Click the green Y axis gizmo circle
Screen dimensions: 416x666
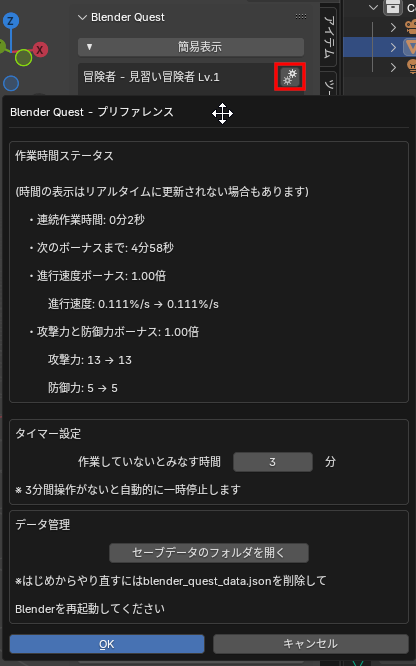pos(23,58)
